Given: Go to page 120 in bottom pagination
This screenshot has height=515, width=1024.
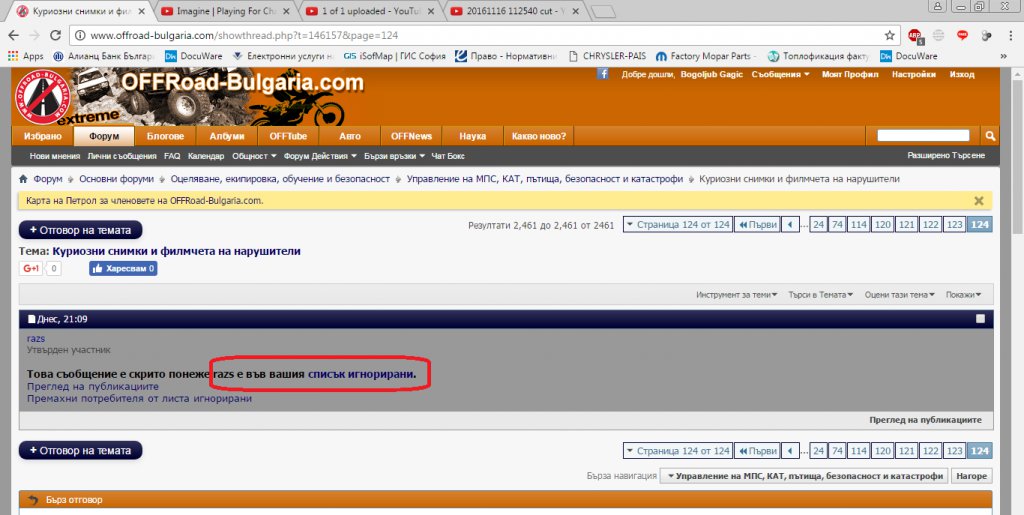Looking at the screenshot, I should 882,451.
